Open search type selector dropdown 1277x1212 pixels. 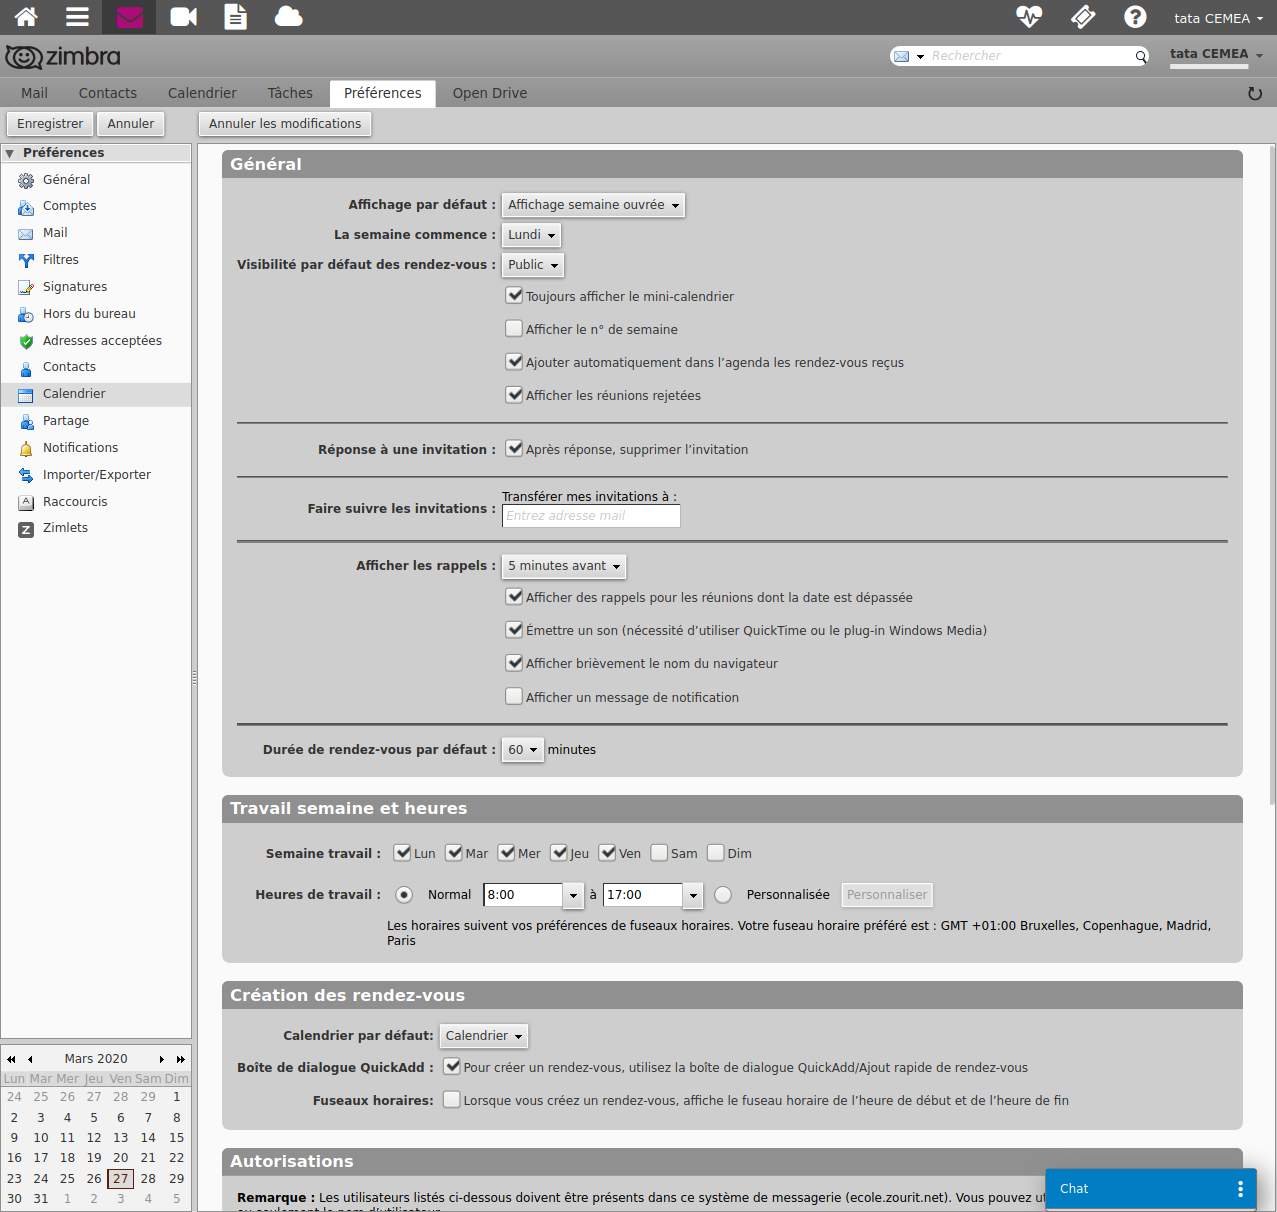click(908, 57)
